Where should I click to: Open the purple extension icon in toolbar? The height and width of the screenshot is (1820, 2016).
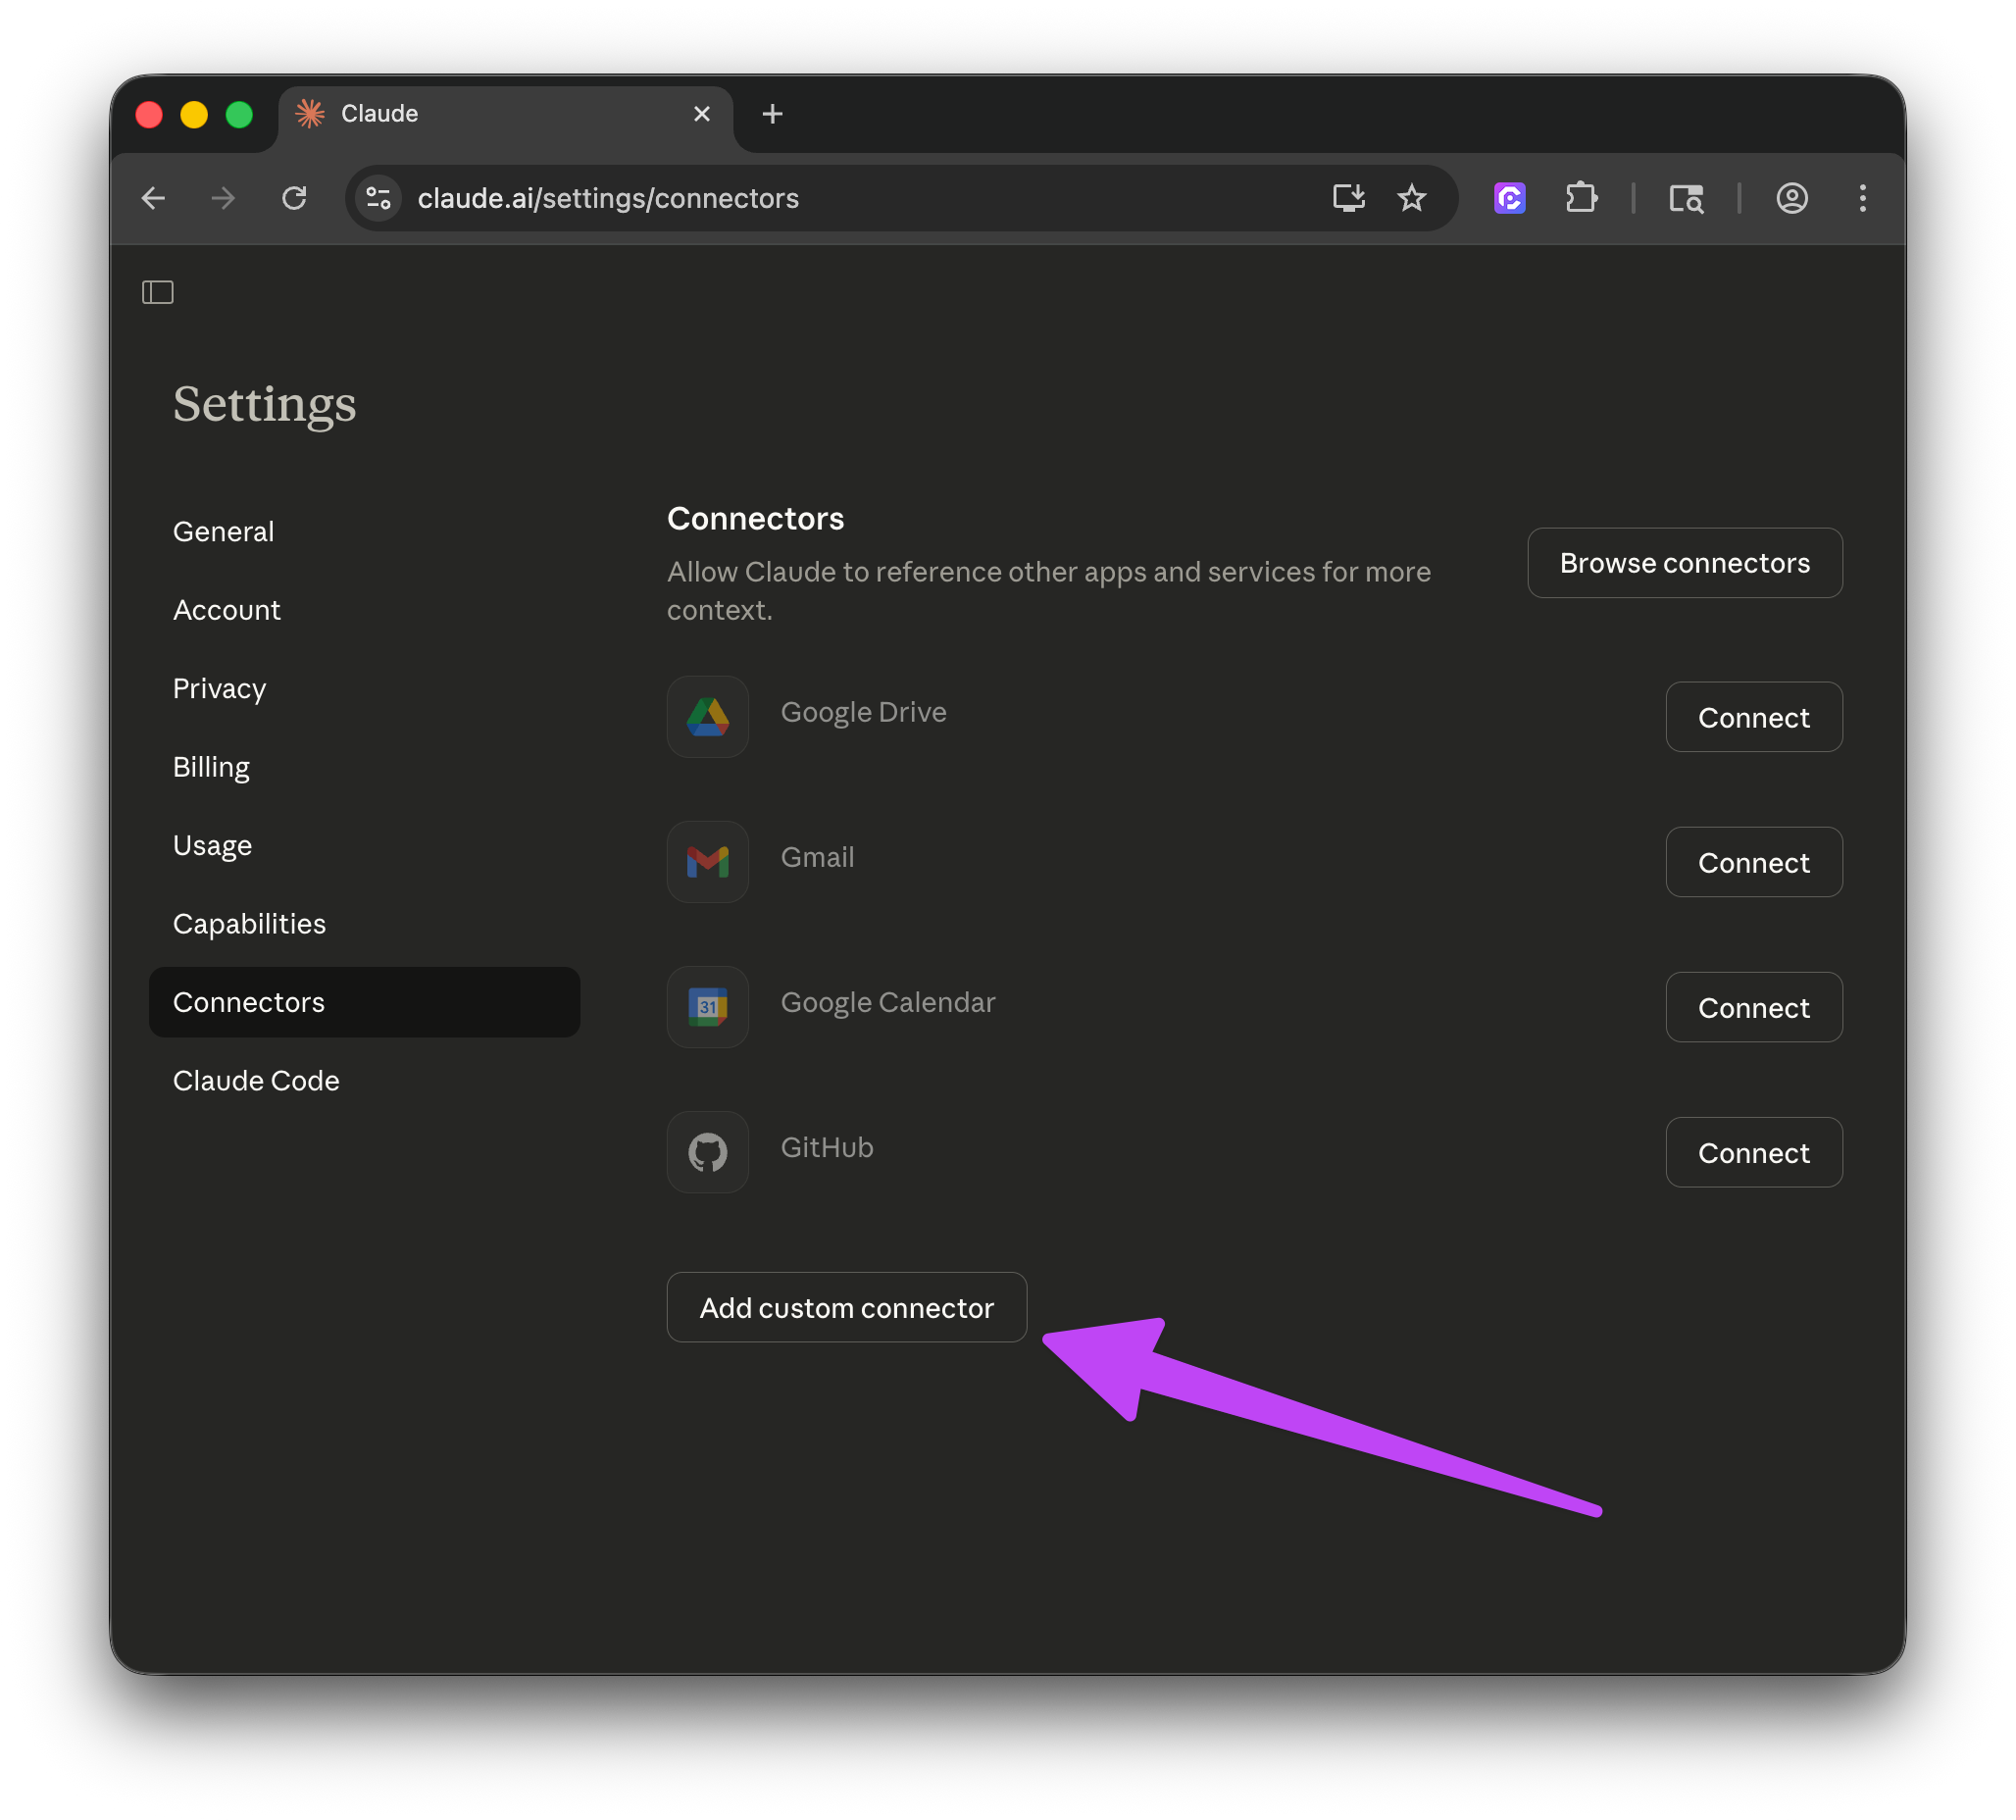1509,198
